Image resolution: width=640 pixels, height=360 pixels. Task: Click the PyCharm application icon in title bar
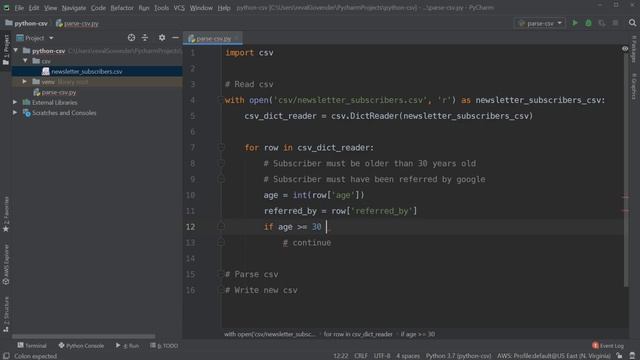(6, 8)
